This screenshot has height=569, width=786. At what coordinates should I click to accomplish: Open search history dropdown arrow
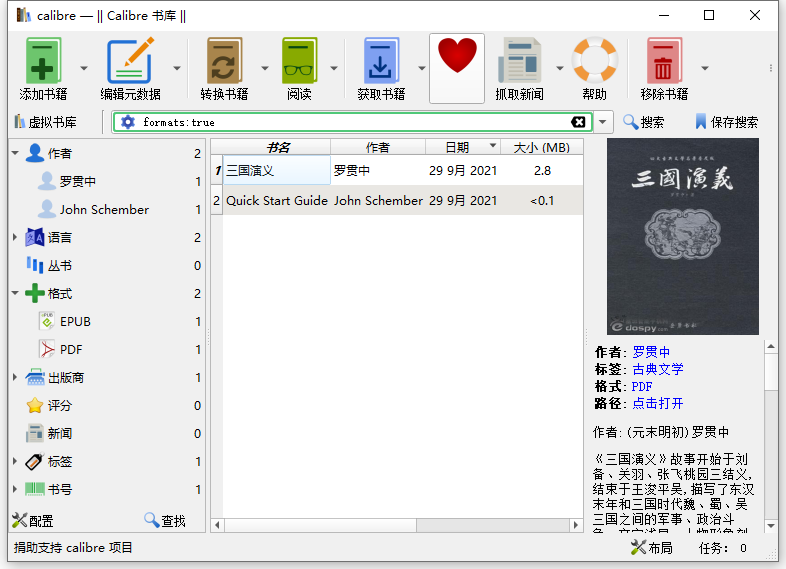click(603, 122)
